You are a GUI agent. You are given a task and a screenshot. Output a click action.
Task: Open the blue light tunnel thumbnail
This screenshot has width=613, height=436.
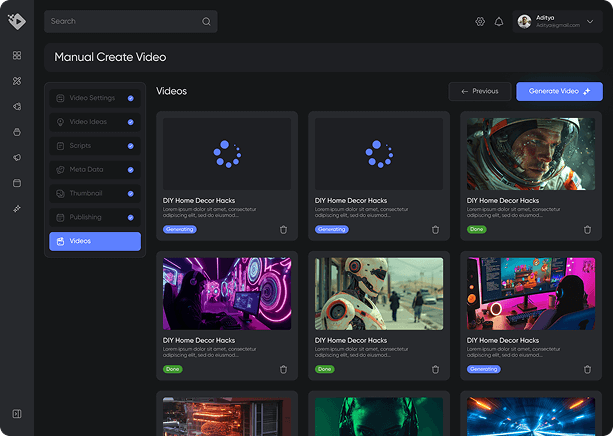(531, 416)
